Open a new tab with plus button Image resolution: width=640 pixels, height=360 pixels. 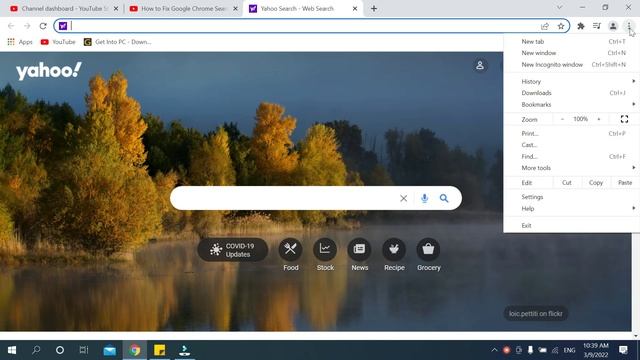[x=374, y=9]
